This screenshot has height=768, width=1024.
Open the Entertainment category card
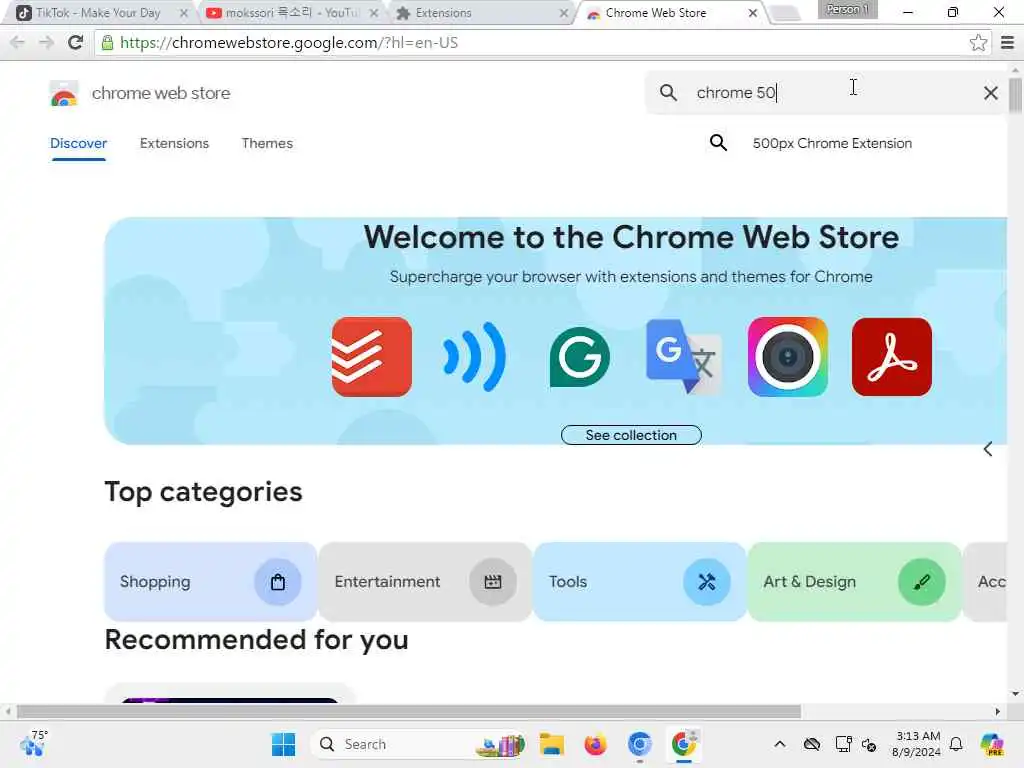pos(425,582)
